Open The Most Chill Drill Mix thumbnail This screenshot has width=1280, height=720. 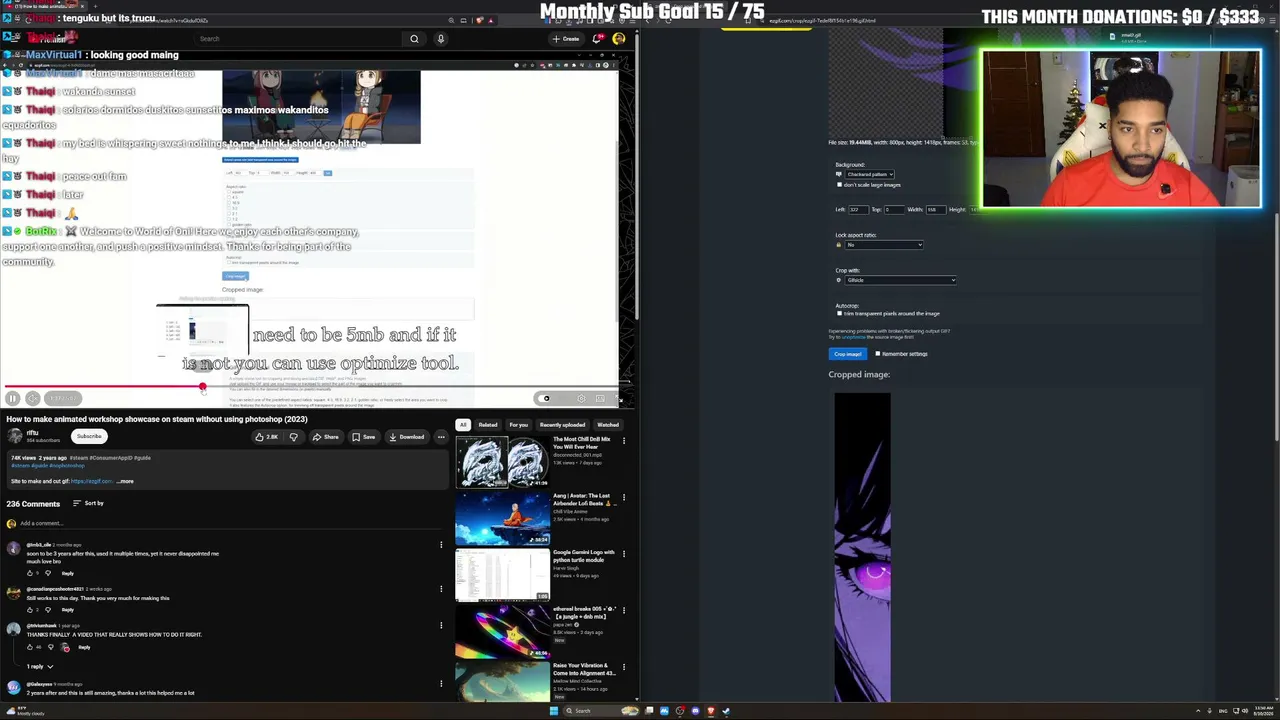point(502,460)
